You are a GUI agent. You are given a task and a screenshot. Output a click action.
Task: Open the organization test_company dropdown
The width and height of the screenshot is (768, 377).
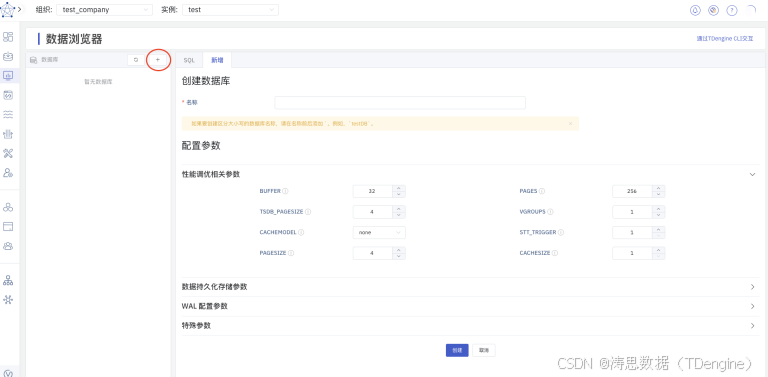(x=105, y=10)
